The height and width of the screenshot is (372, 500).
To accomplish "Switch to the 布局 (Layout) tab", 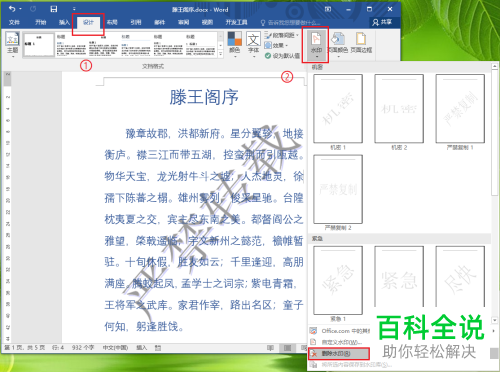I will point(112,22).
